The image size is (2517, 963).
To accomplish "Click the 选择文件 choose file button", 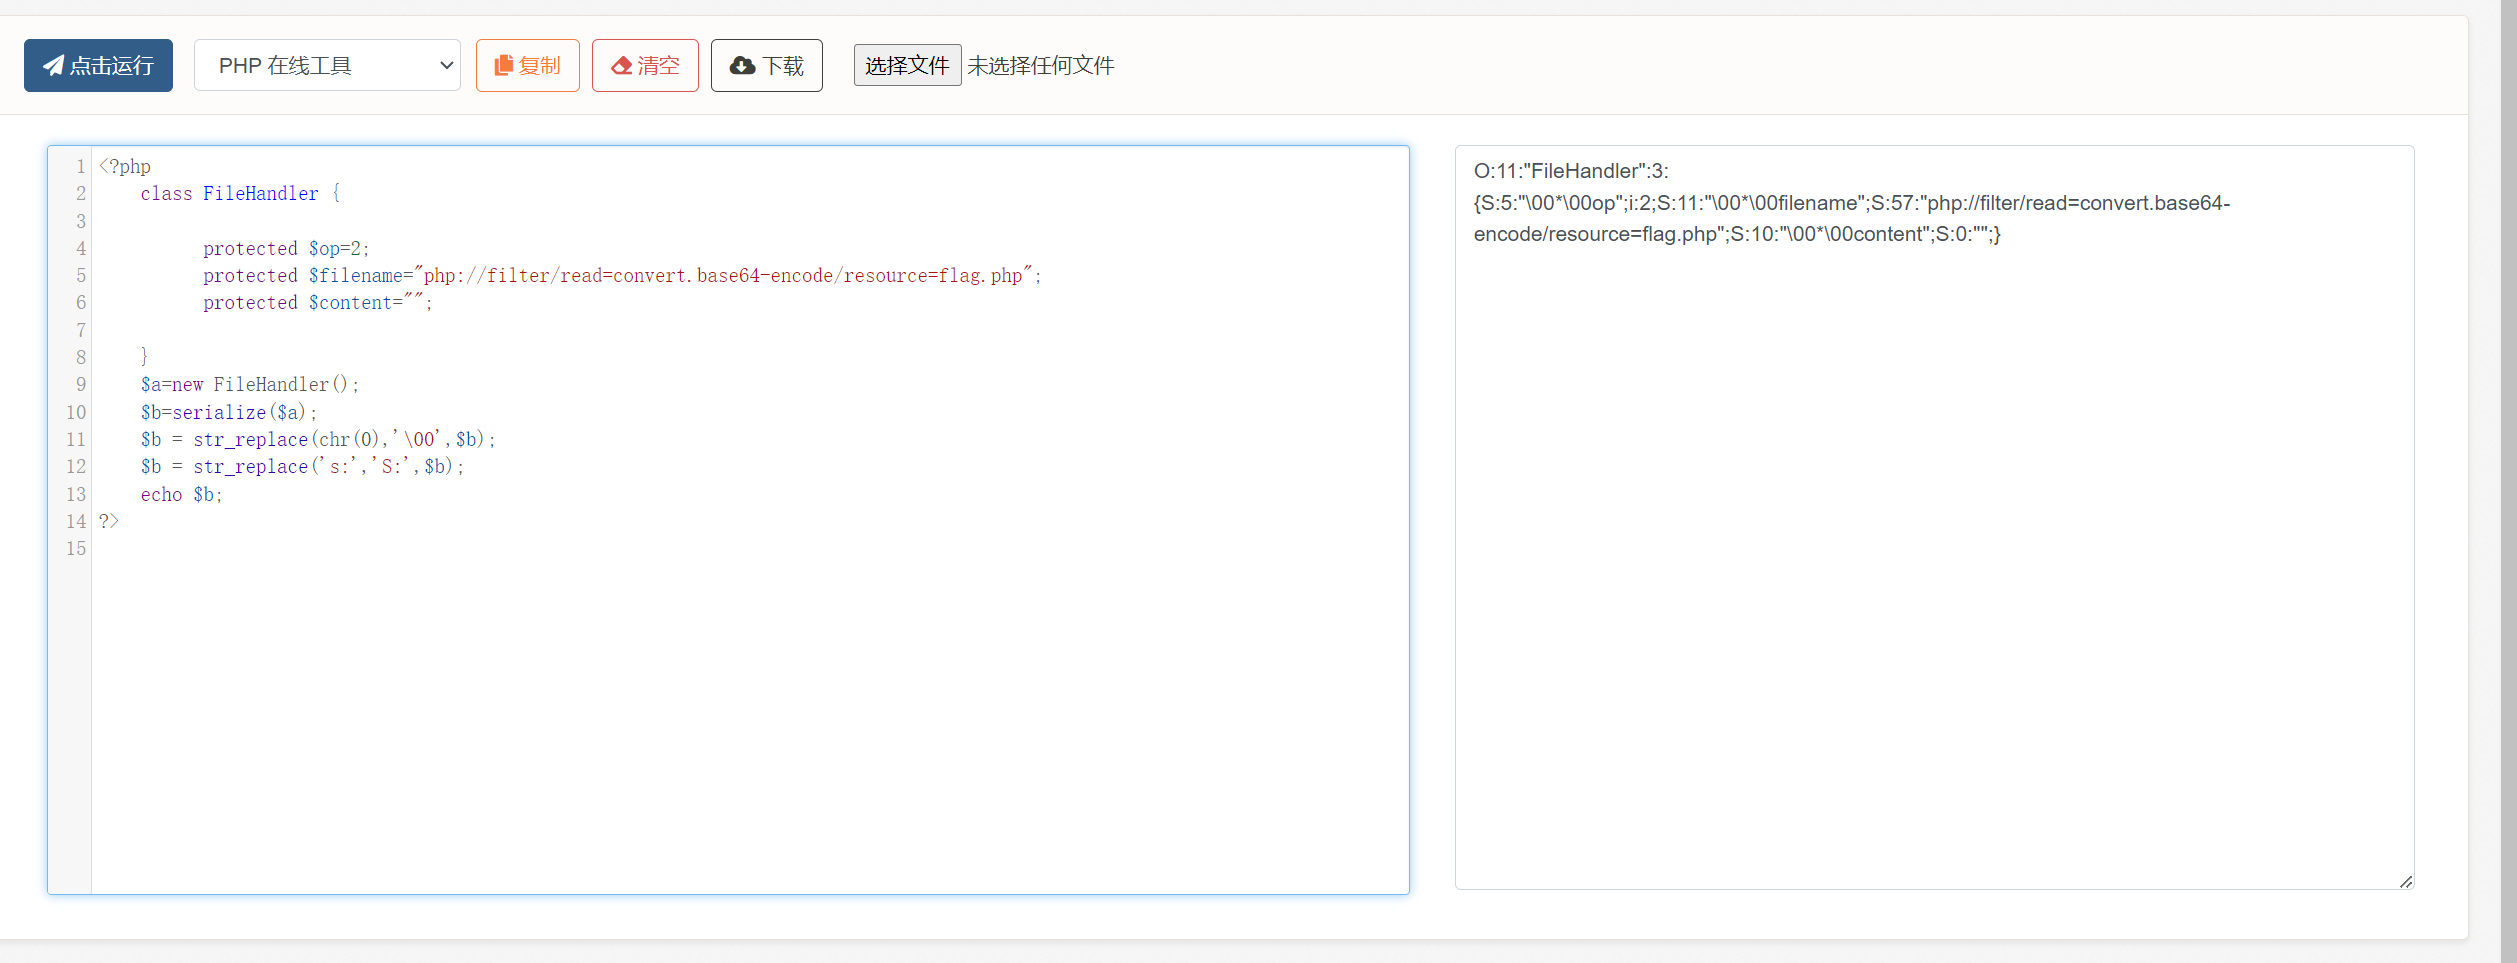I will 907,66.
